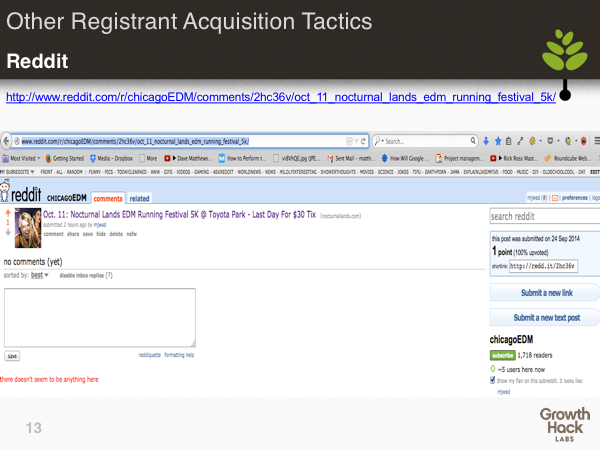The width and height of the screenshot is (600, 450).
Task: Open the bookmarks list clipboard icon
Action: tap(509, 141)
